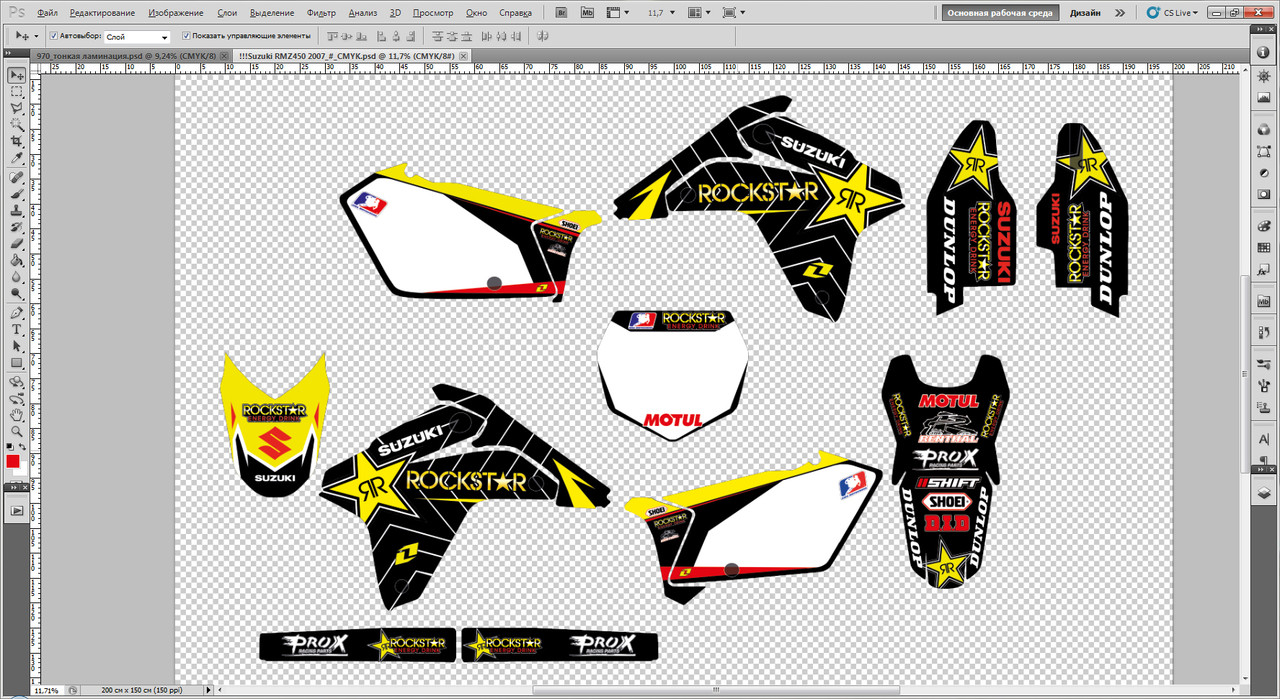Screen dimensions: 1280x699
Task: Click Основная рабочая среда workspace button
Action: [x=999, y=13]
